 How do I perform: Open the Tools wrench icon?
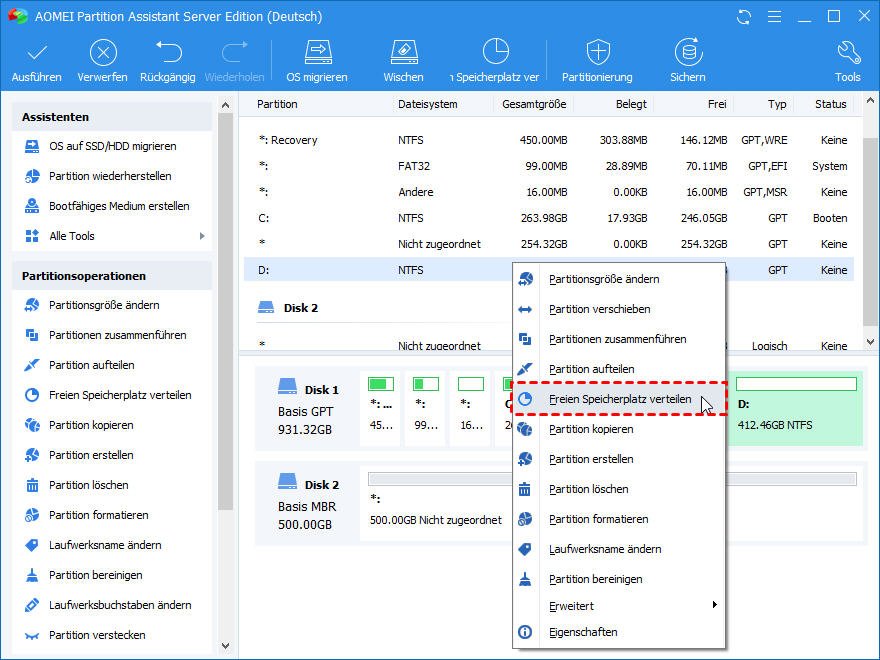(847, 54)
